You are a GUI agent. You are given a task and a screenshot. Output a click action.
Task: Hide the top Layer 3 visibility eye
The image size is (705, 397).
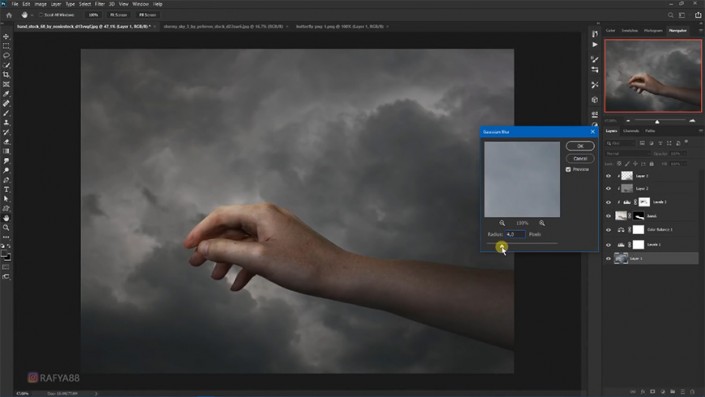608,176
